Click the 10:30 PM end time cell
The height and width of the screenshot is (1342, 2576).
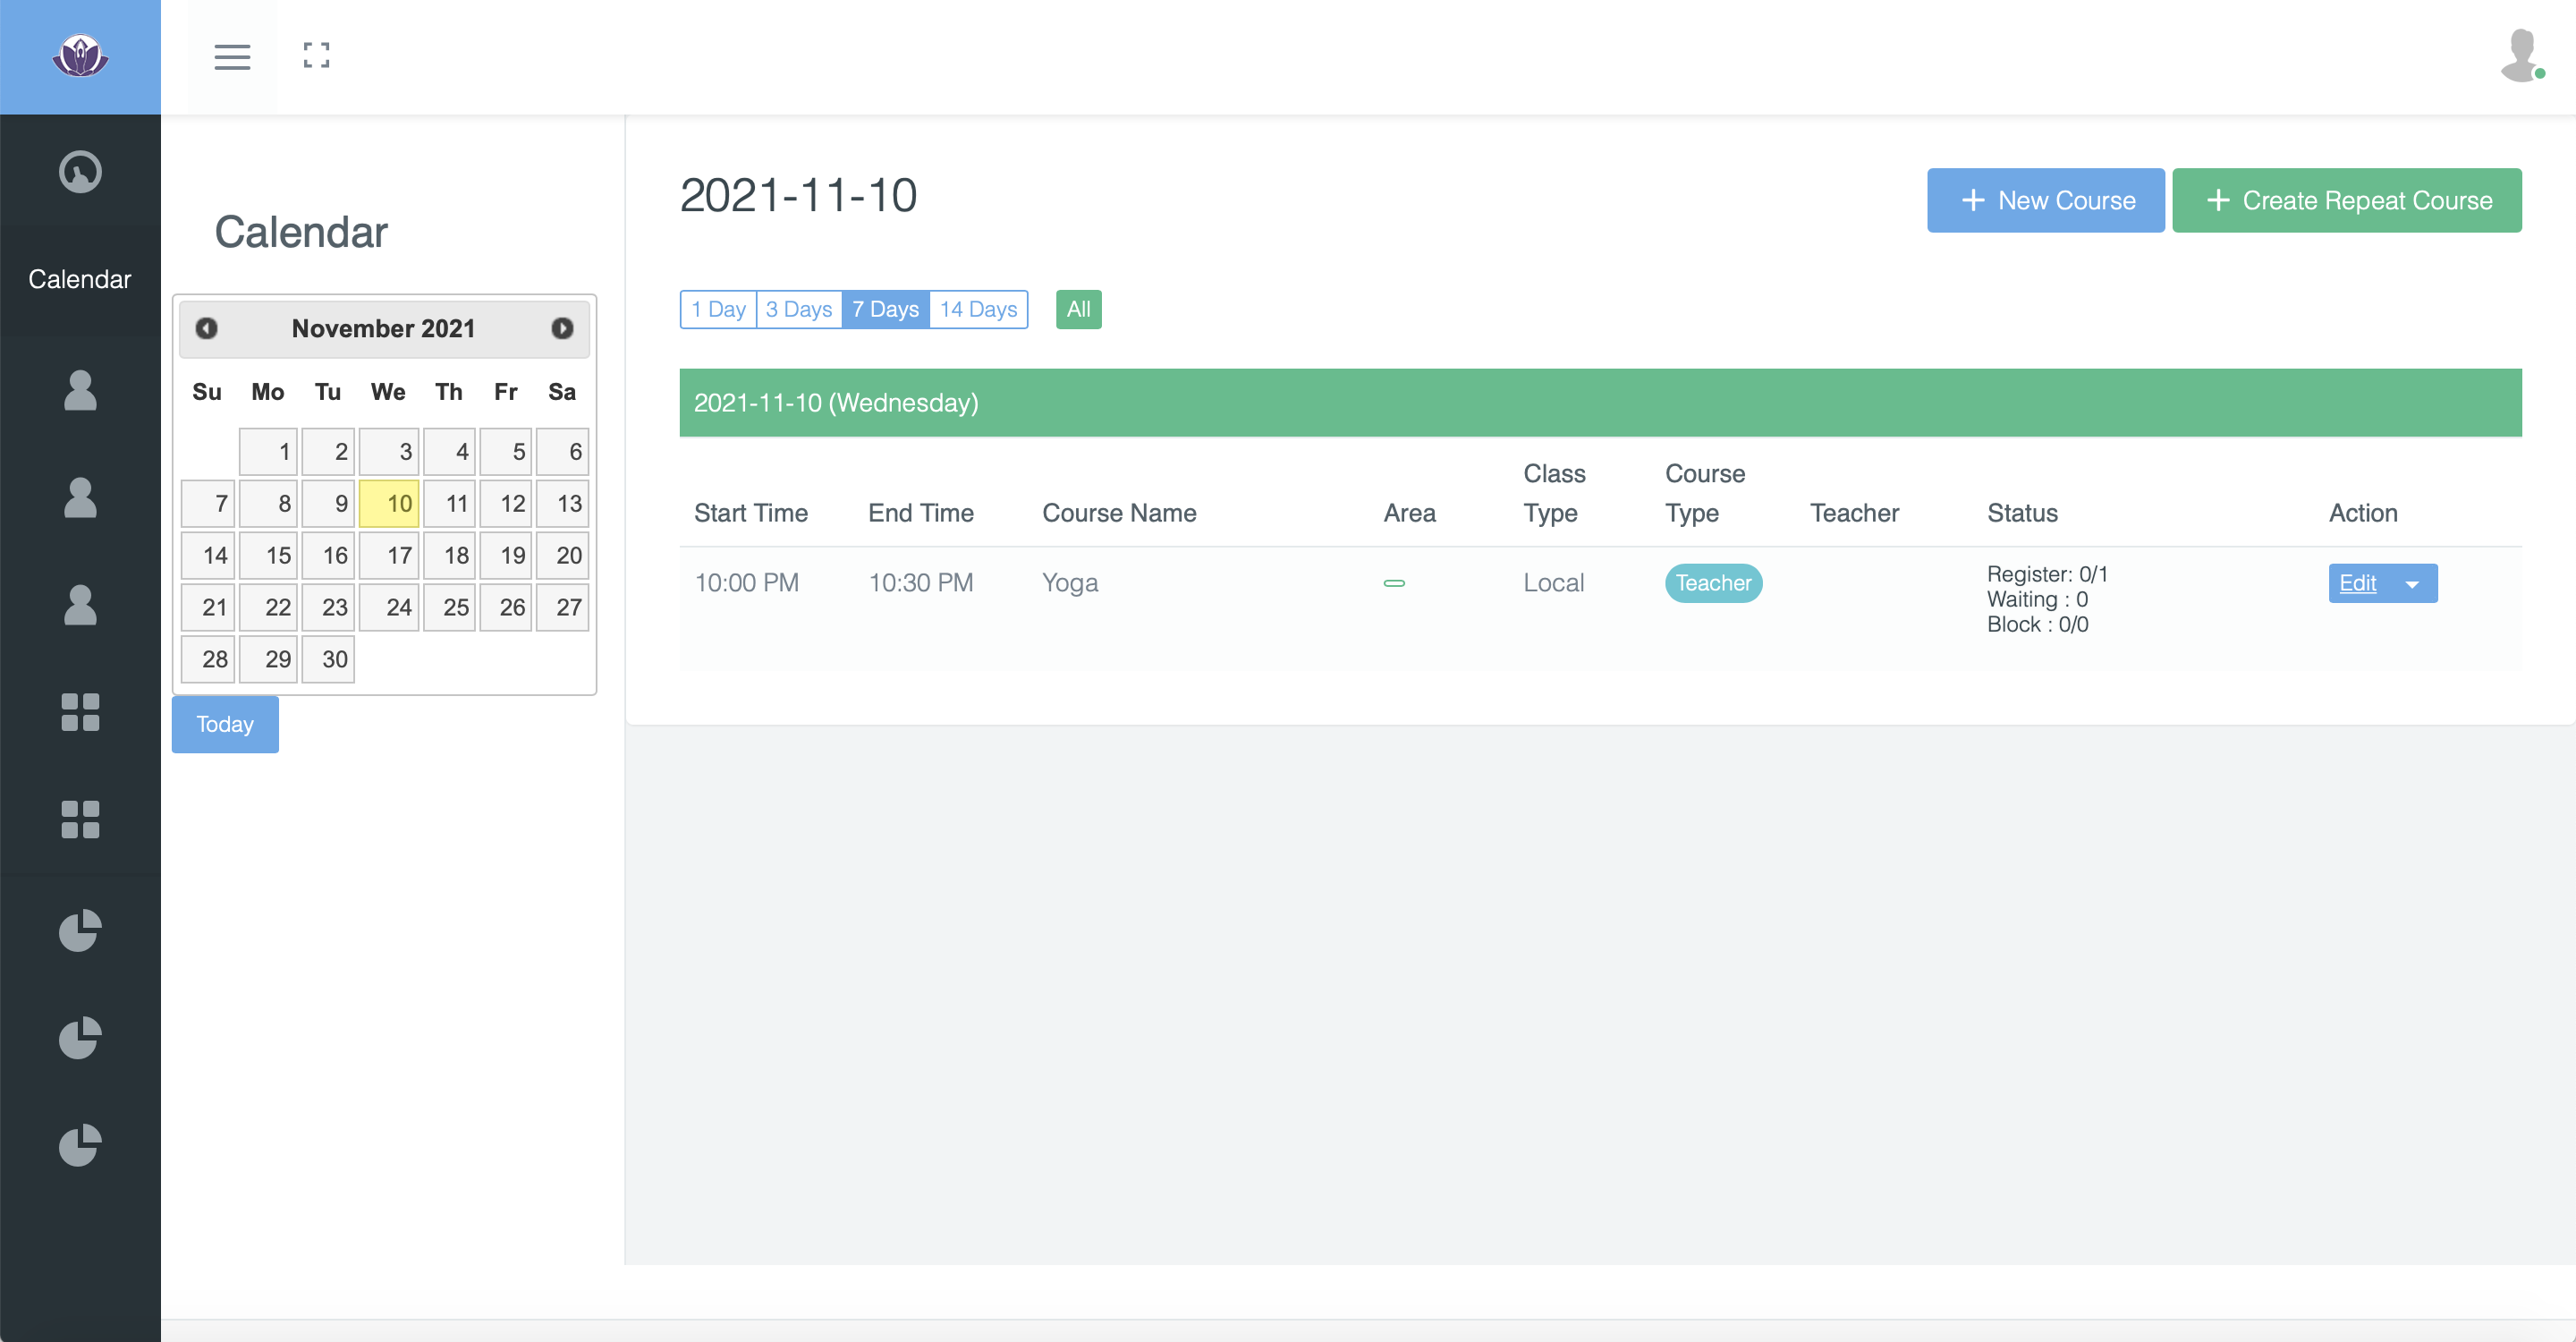920,583
